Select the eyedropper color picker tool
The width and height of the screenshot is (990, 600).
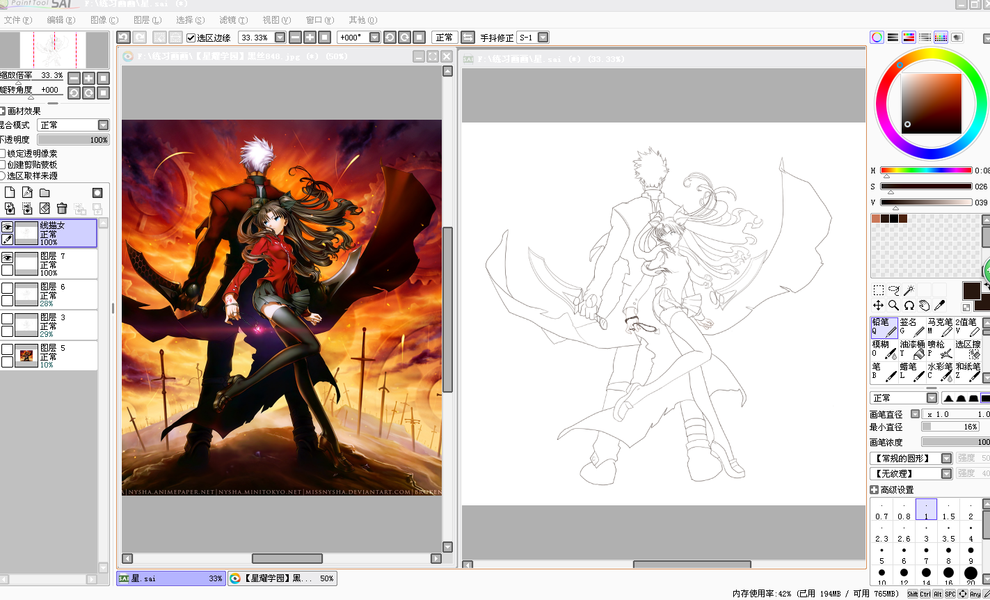click(939, 305)
